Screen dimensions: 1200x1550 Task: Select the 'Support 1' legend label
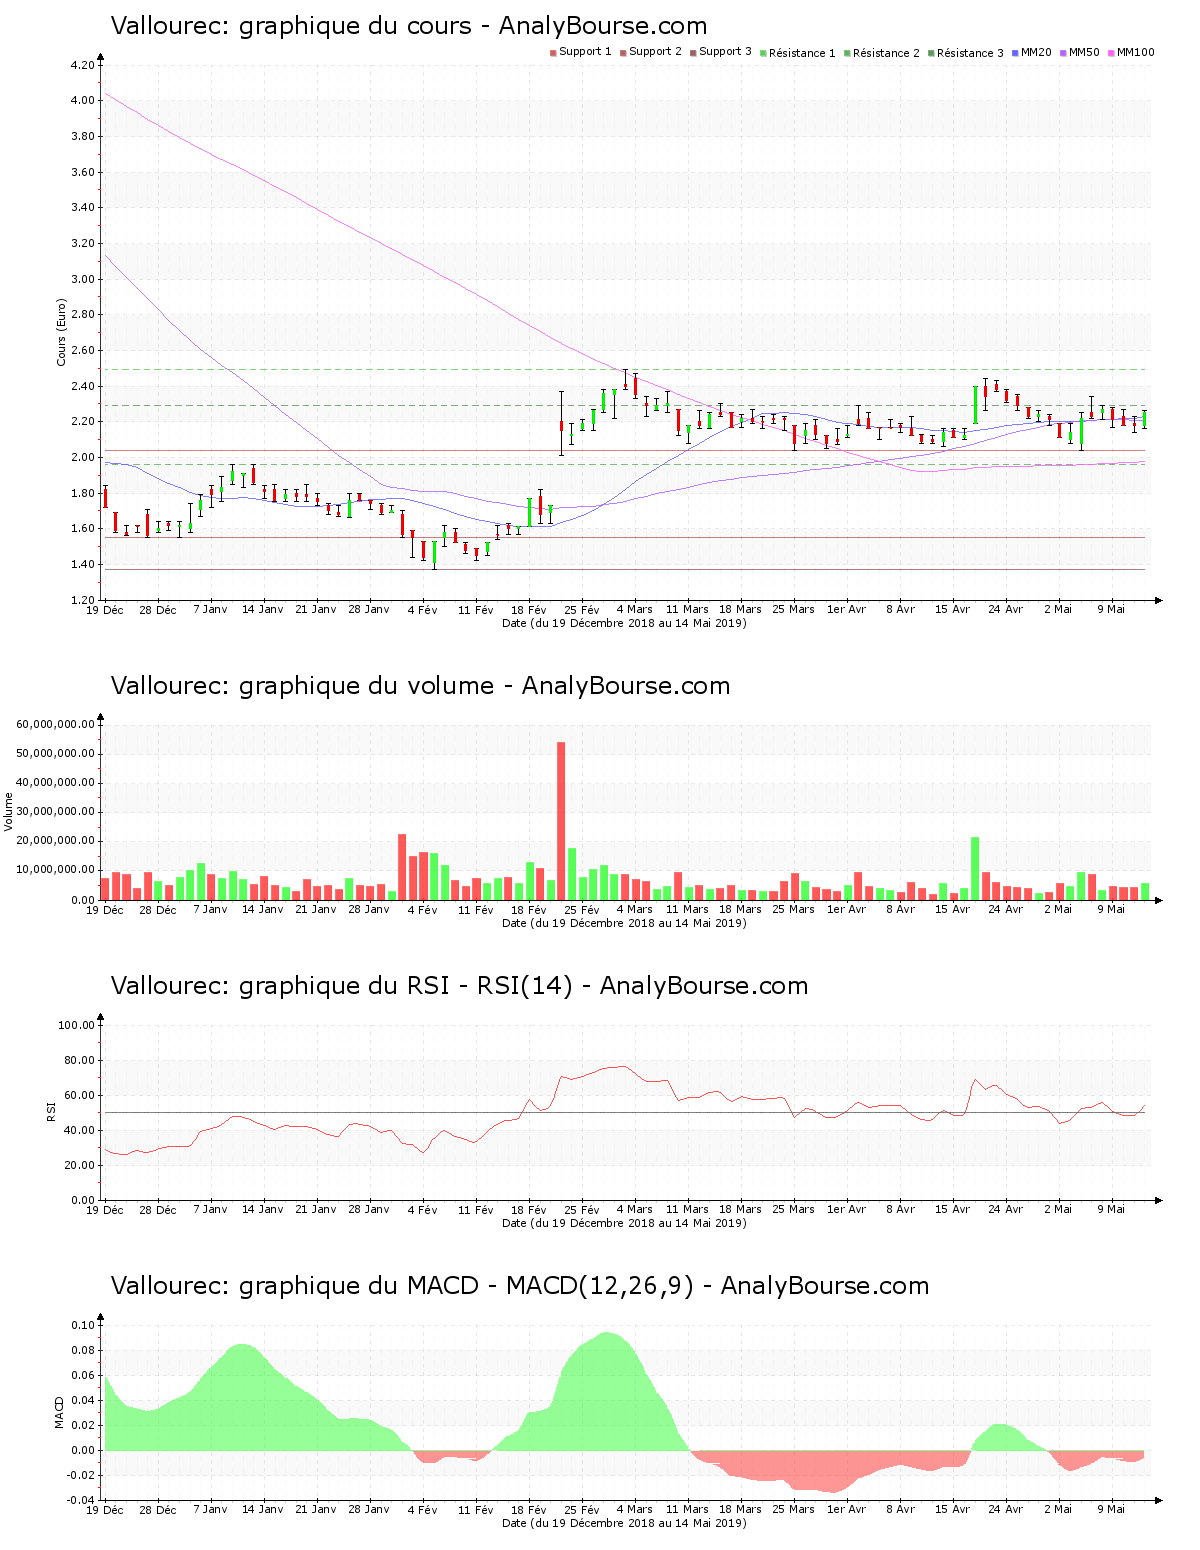585,52
